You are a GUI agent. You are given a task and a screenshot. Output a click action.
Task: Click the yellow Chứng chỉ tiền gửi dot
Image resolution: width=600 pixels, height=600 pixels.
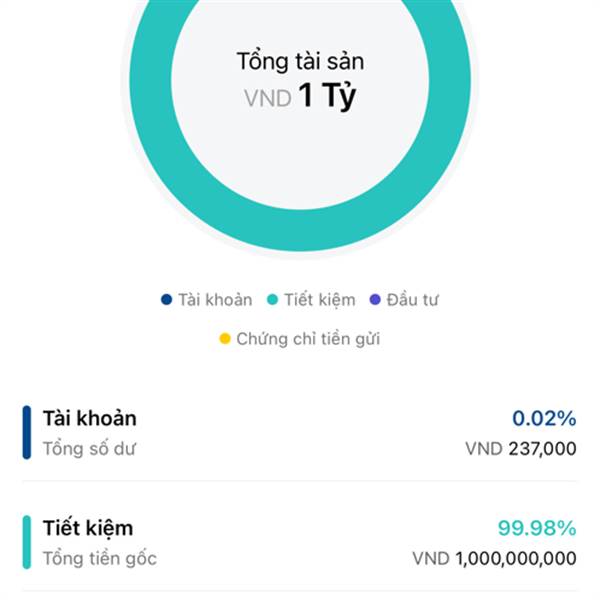click(x=225, y=339)
